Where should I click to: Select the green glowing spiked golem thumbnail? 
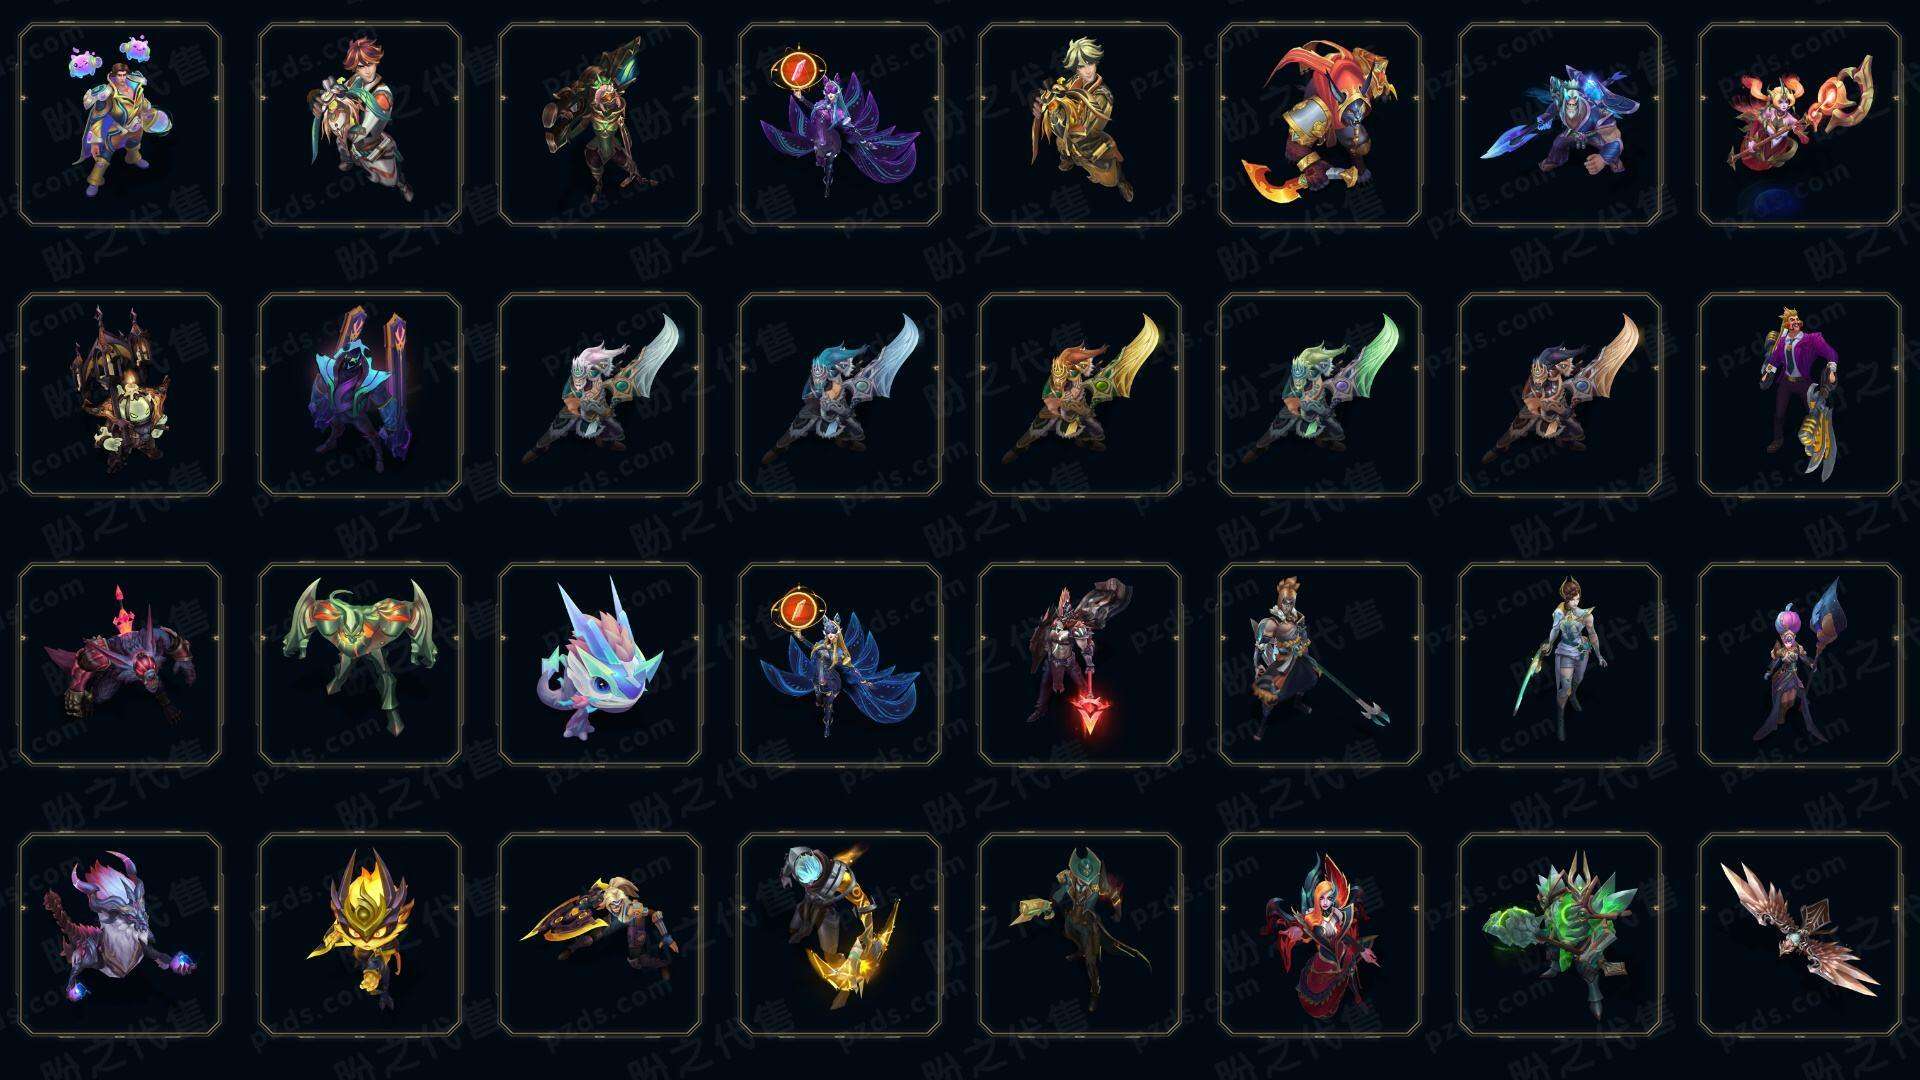(1560, 934)
